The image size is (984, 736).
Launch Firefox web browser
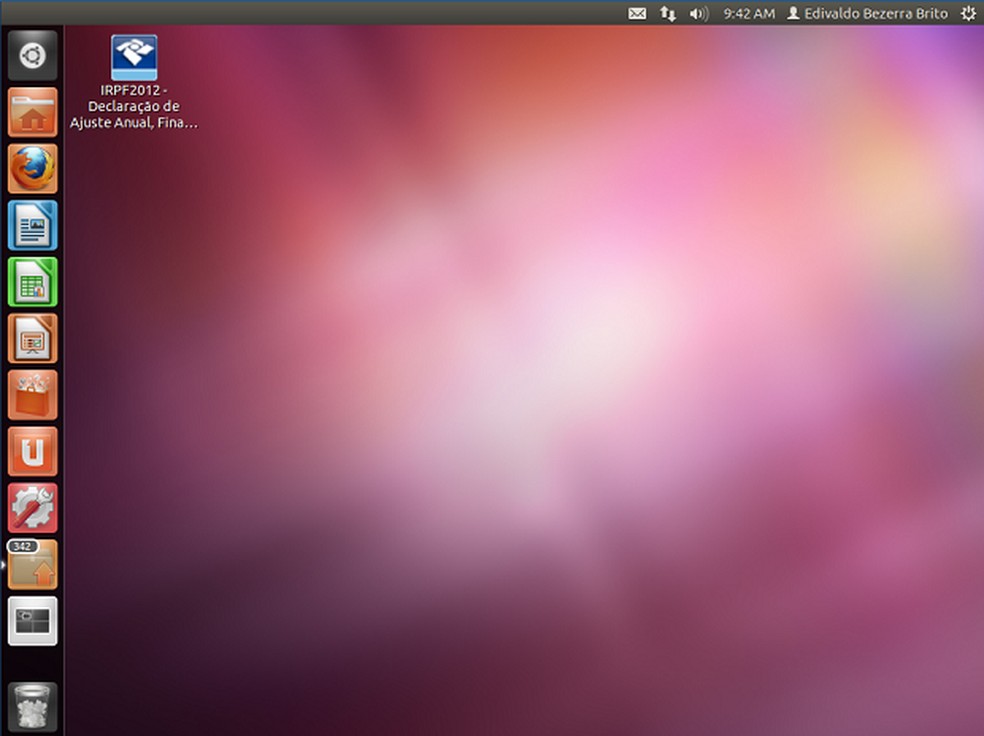pos(33,169)
